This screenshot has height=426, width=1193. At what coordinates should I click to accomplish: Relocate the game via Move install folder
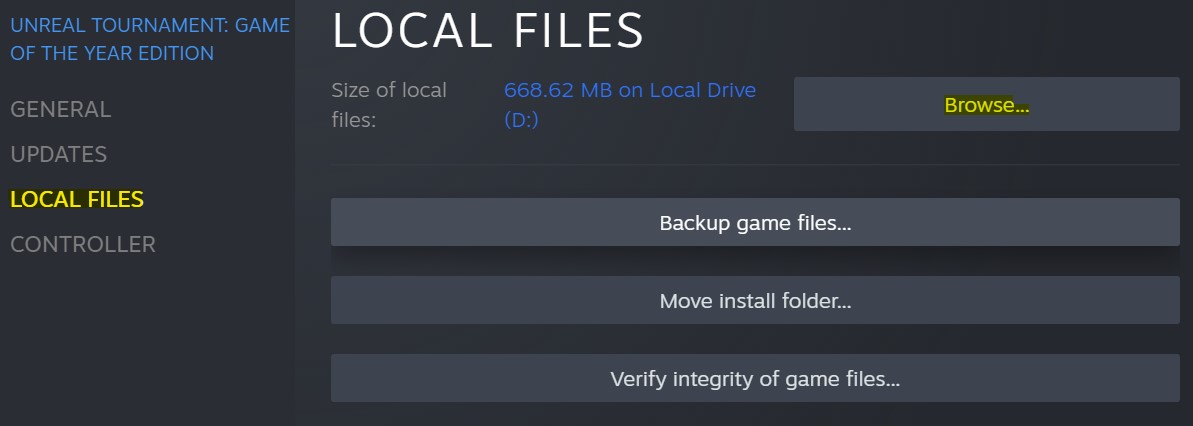pos(755,300)
